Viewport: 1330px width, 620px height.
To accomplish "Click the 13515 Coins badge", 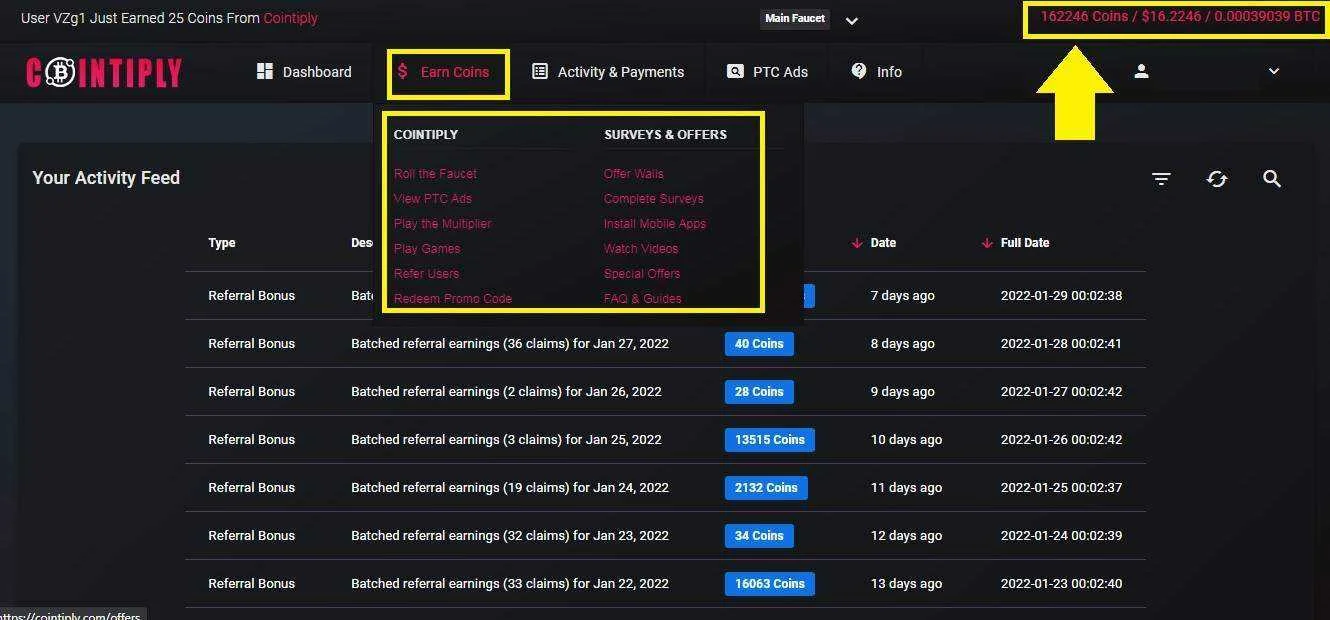I will pos(770,440).
